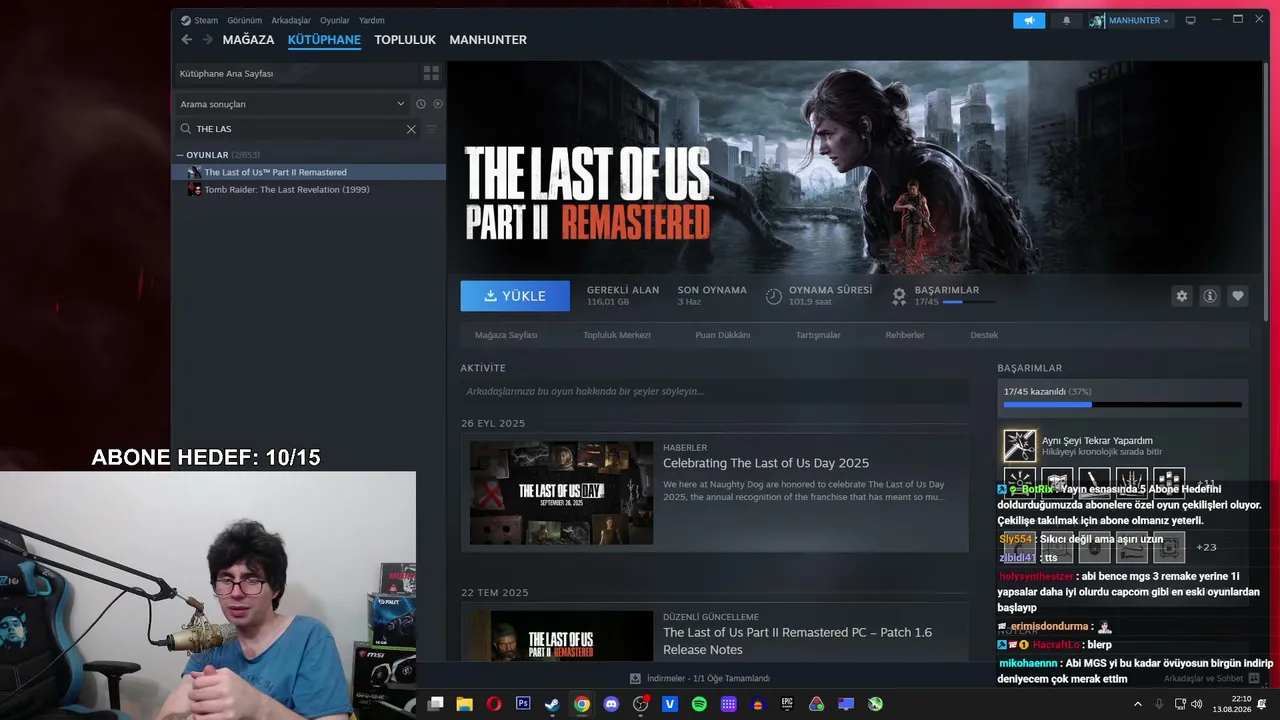Open Spotify from the taskbar
1280x720 pixels.
click(x=699, y=704)
